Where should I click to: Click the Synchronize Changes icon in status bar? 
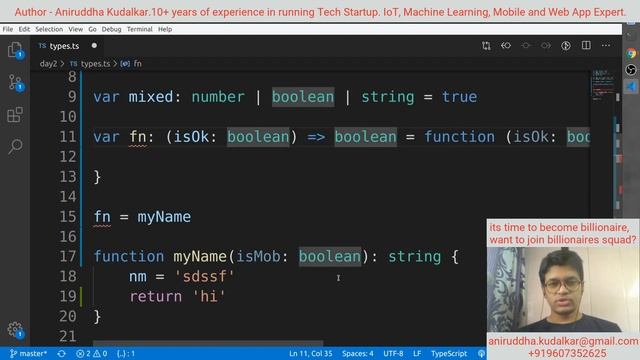point(61,353)
